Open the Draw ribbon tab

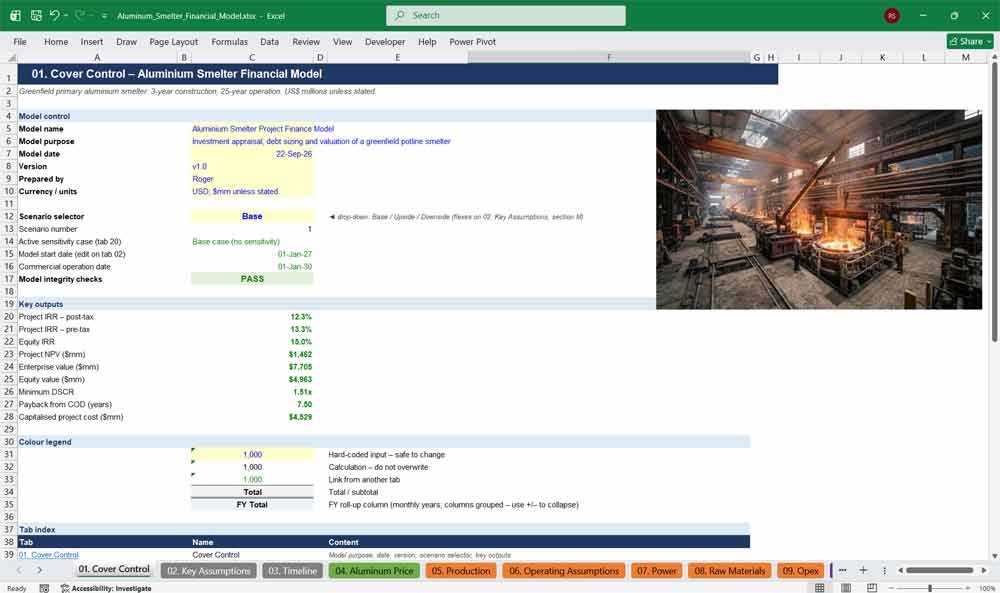pyautogui.click(x=126, y=41)
